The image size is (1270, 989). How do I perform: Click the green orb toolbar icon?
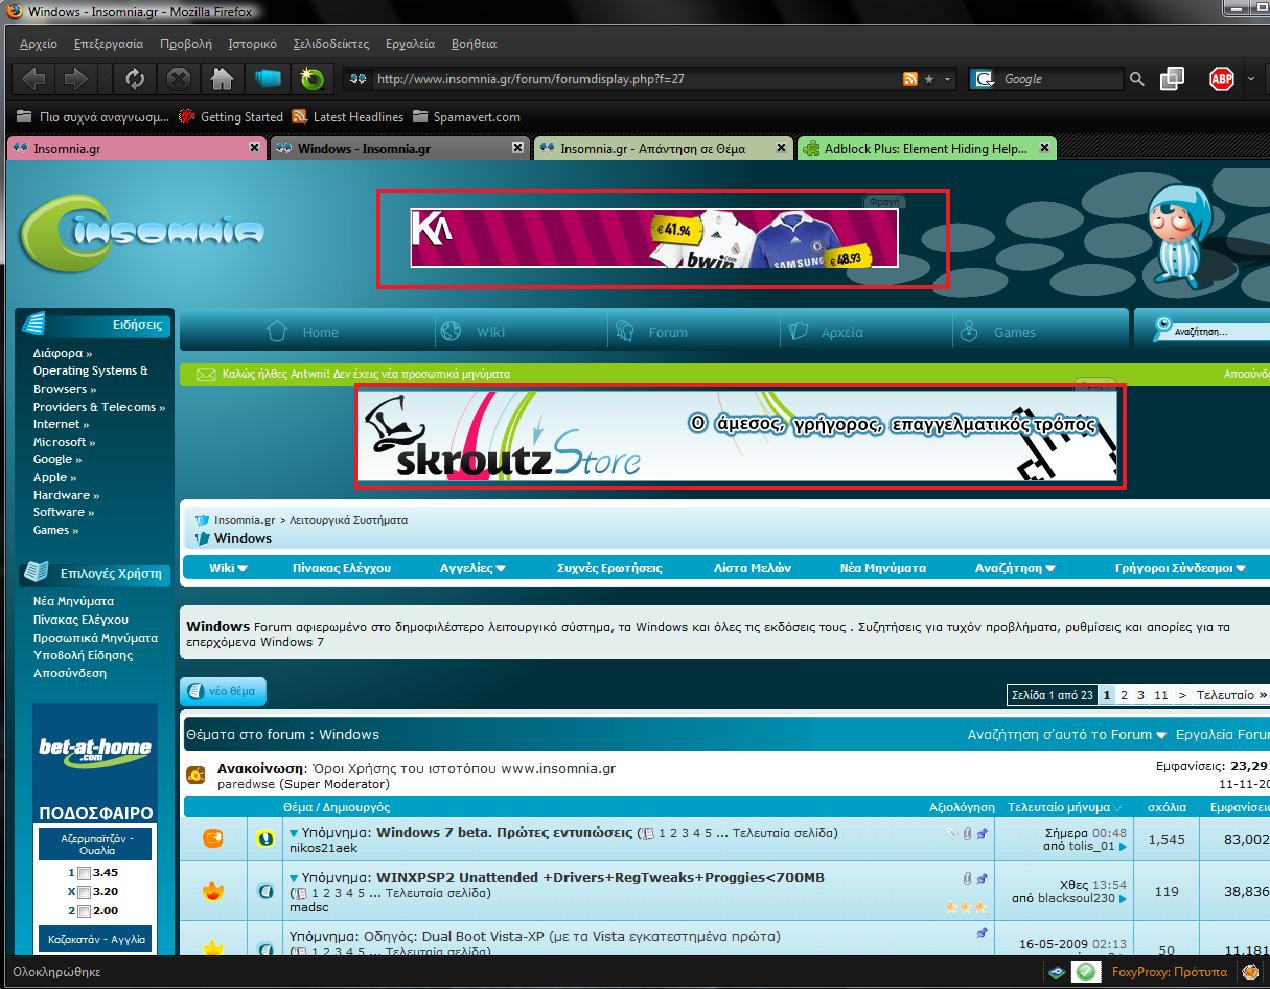(x=312, y=78)
